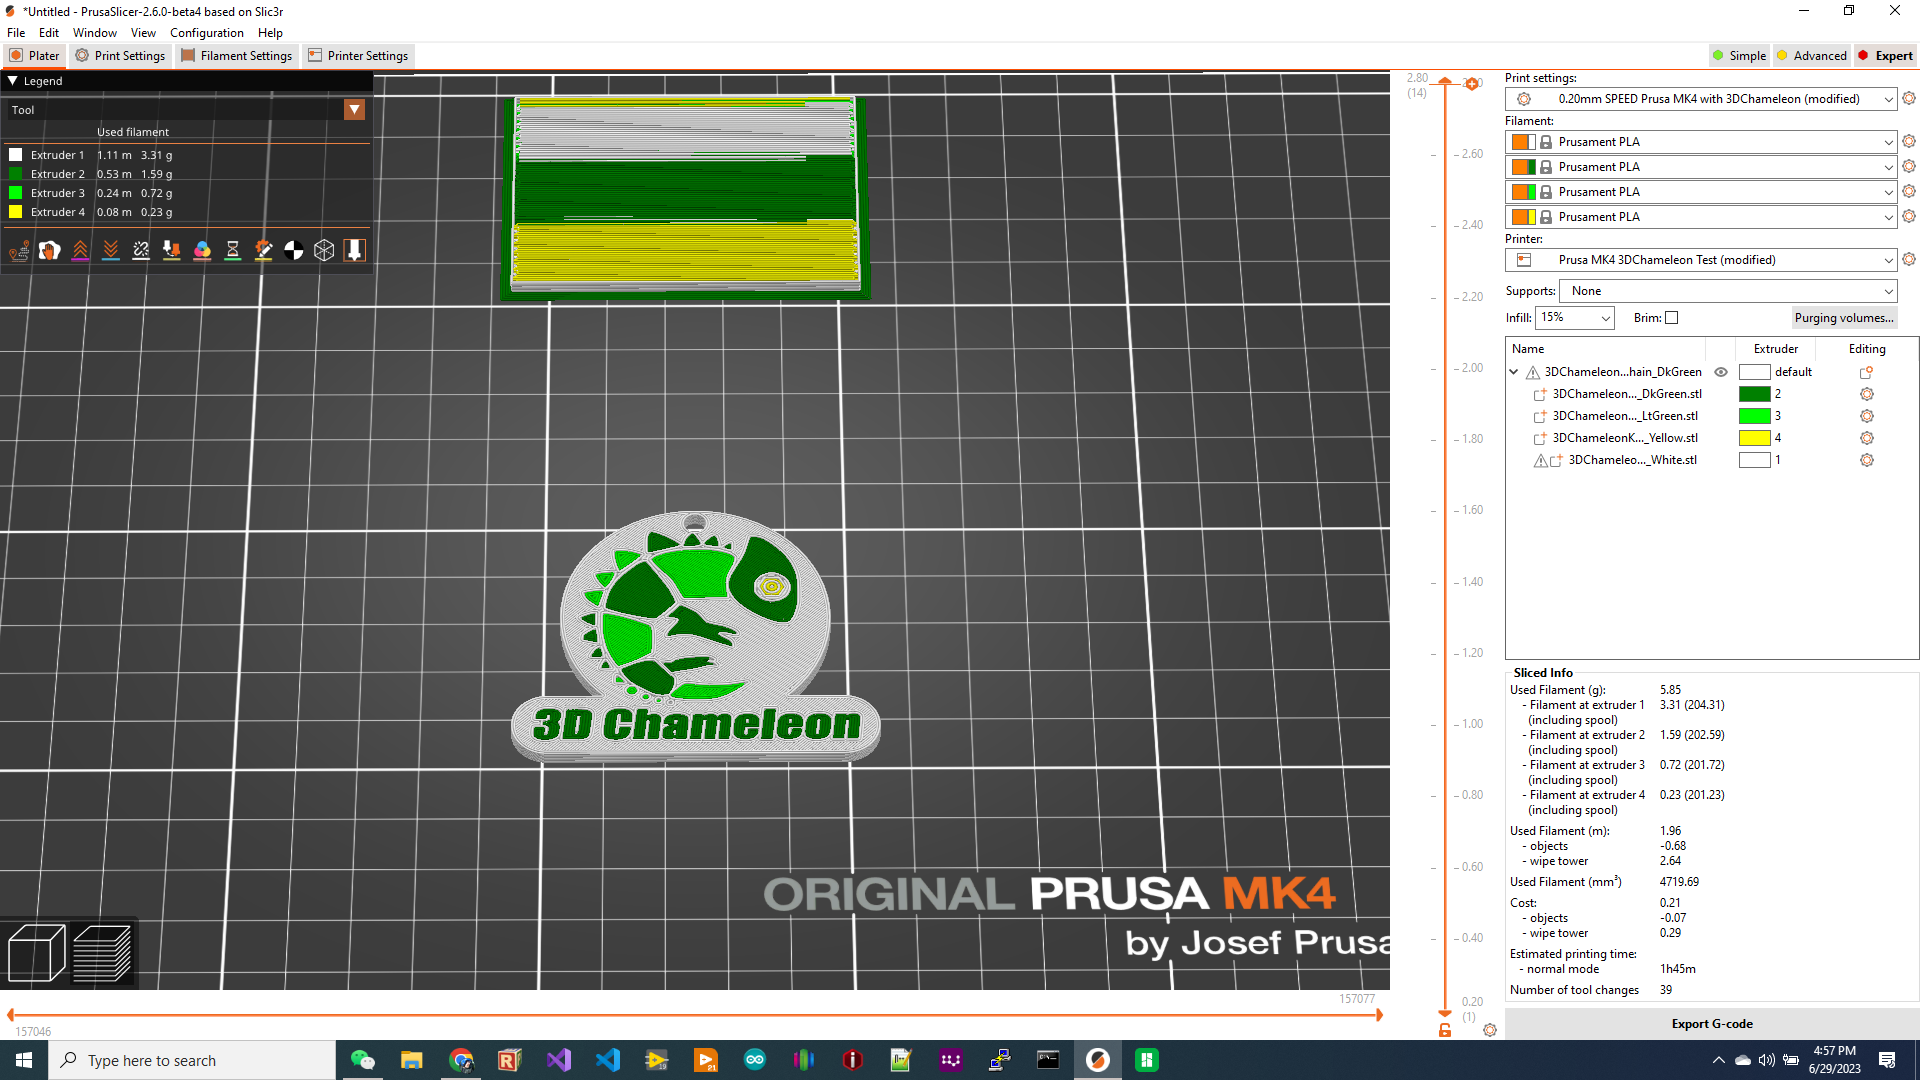Collapse the Legend panel triangle

tap(13, 81)
